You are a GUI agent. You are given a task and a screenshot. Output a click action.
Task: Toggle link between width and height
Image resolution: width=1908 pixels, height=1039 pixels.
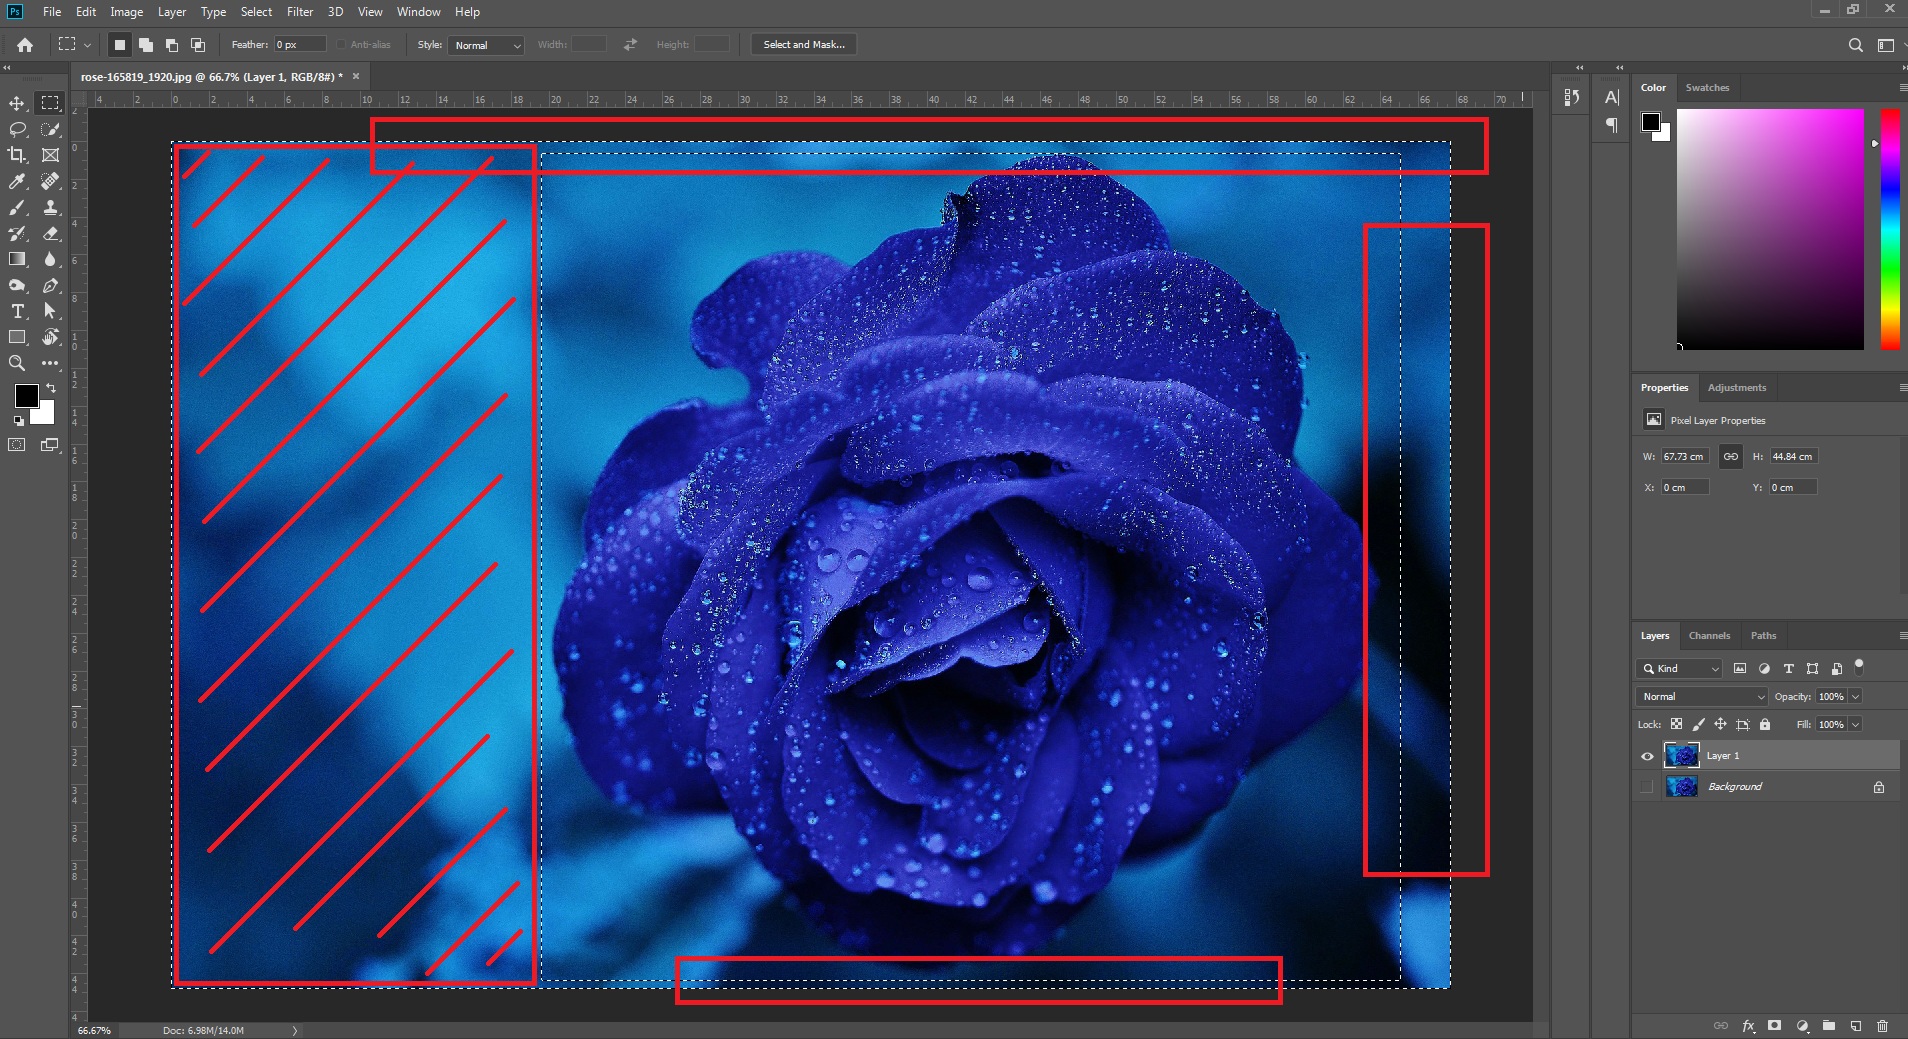click(x=1730, y=456)
